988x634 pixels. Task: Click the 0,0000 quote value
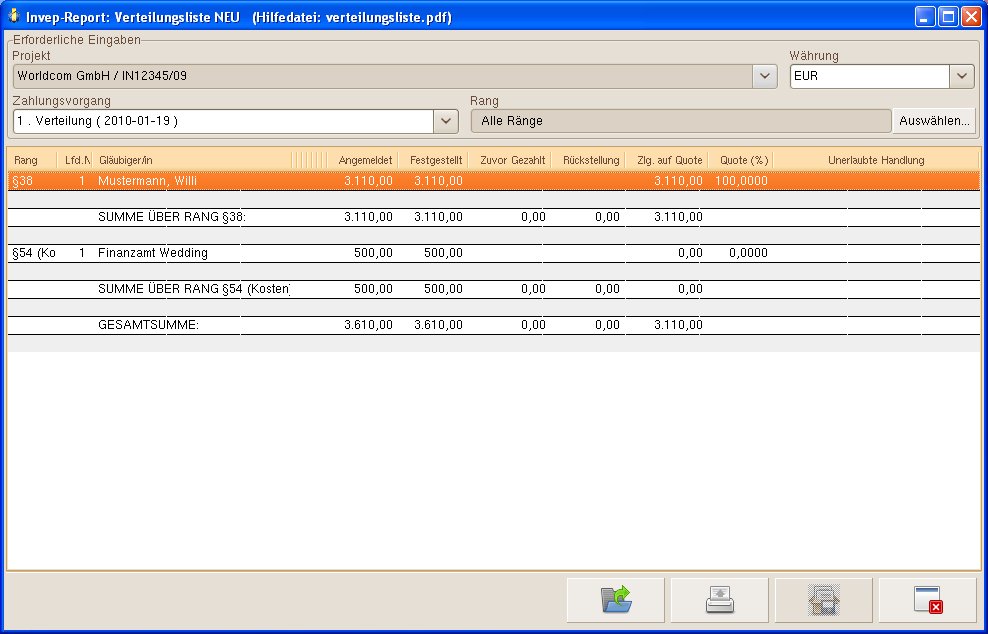[x=748, y=253]
